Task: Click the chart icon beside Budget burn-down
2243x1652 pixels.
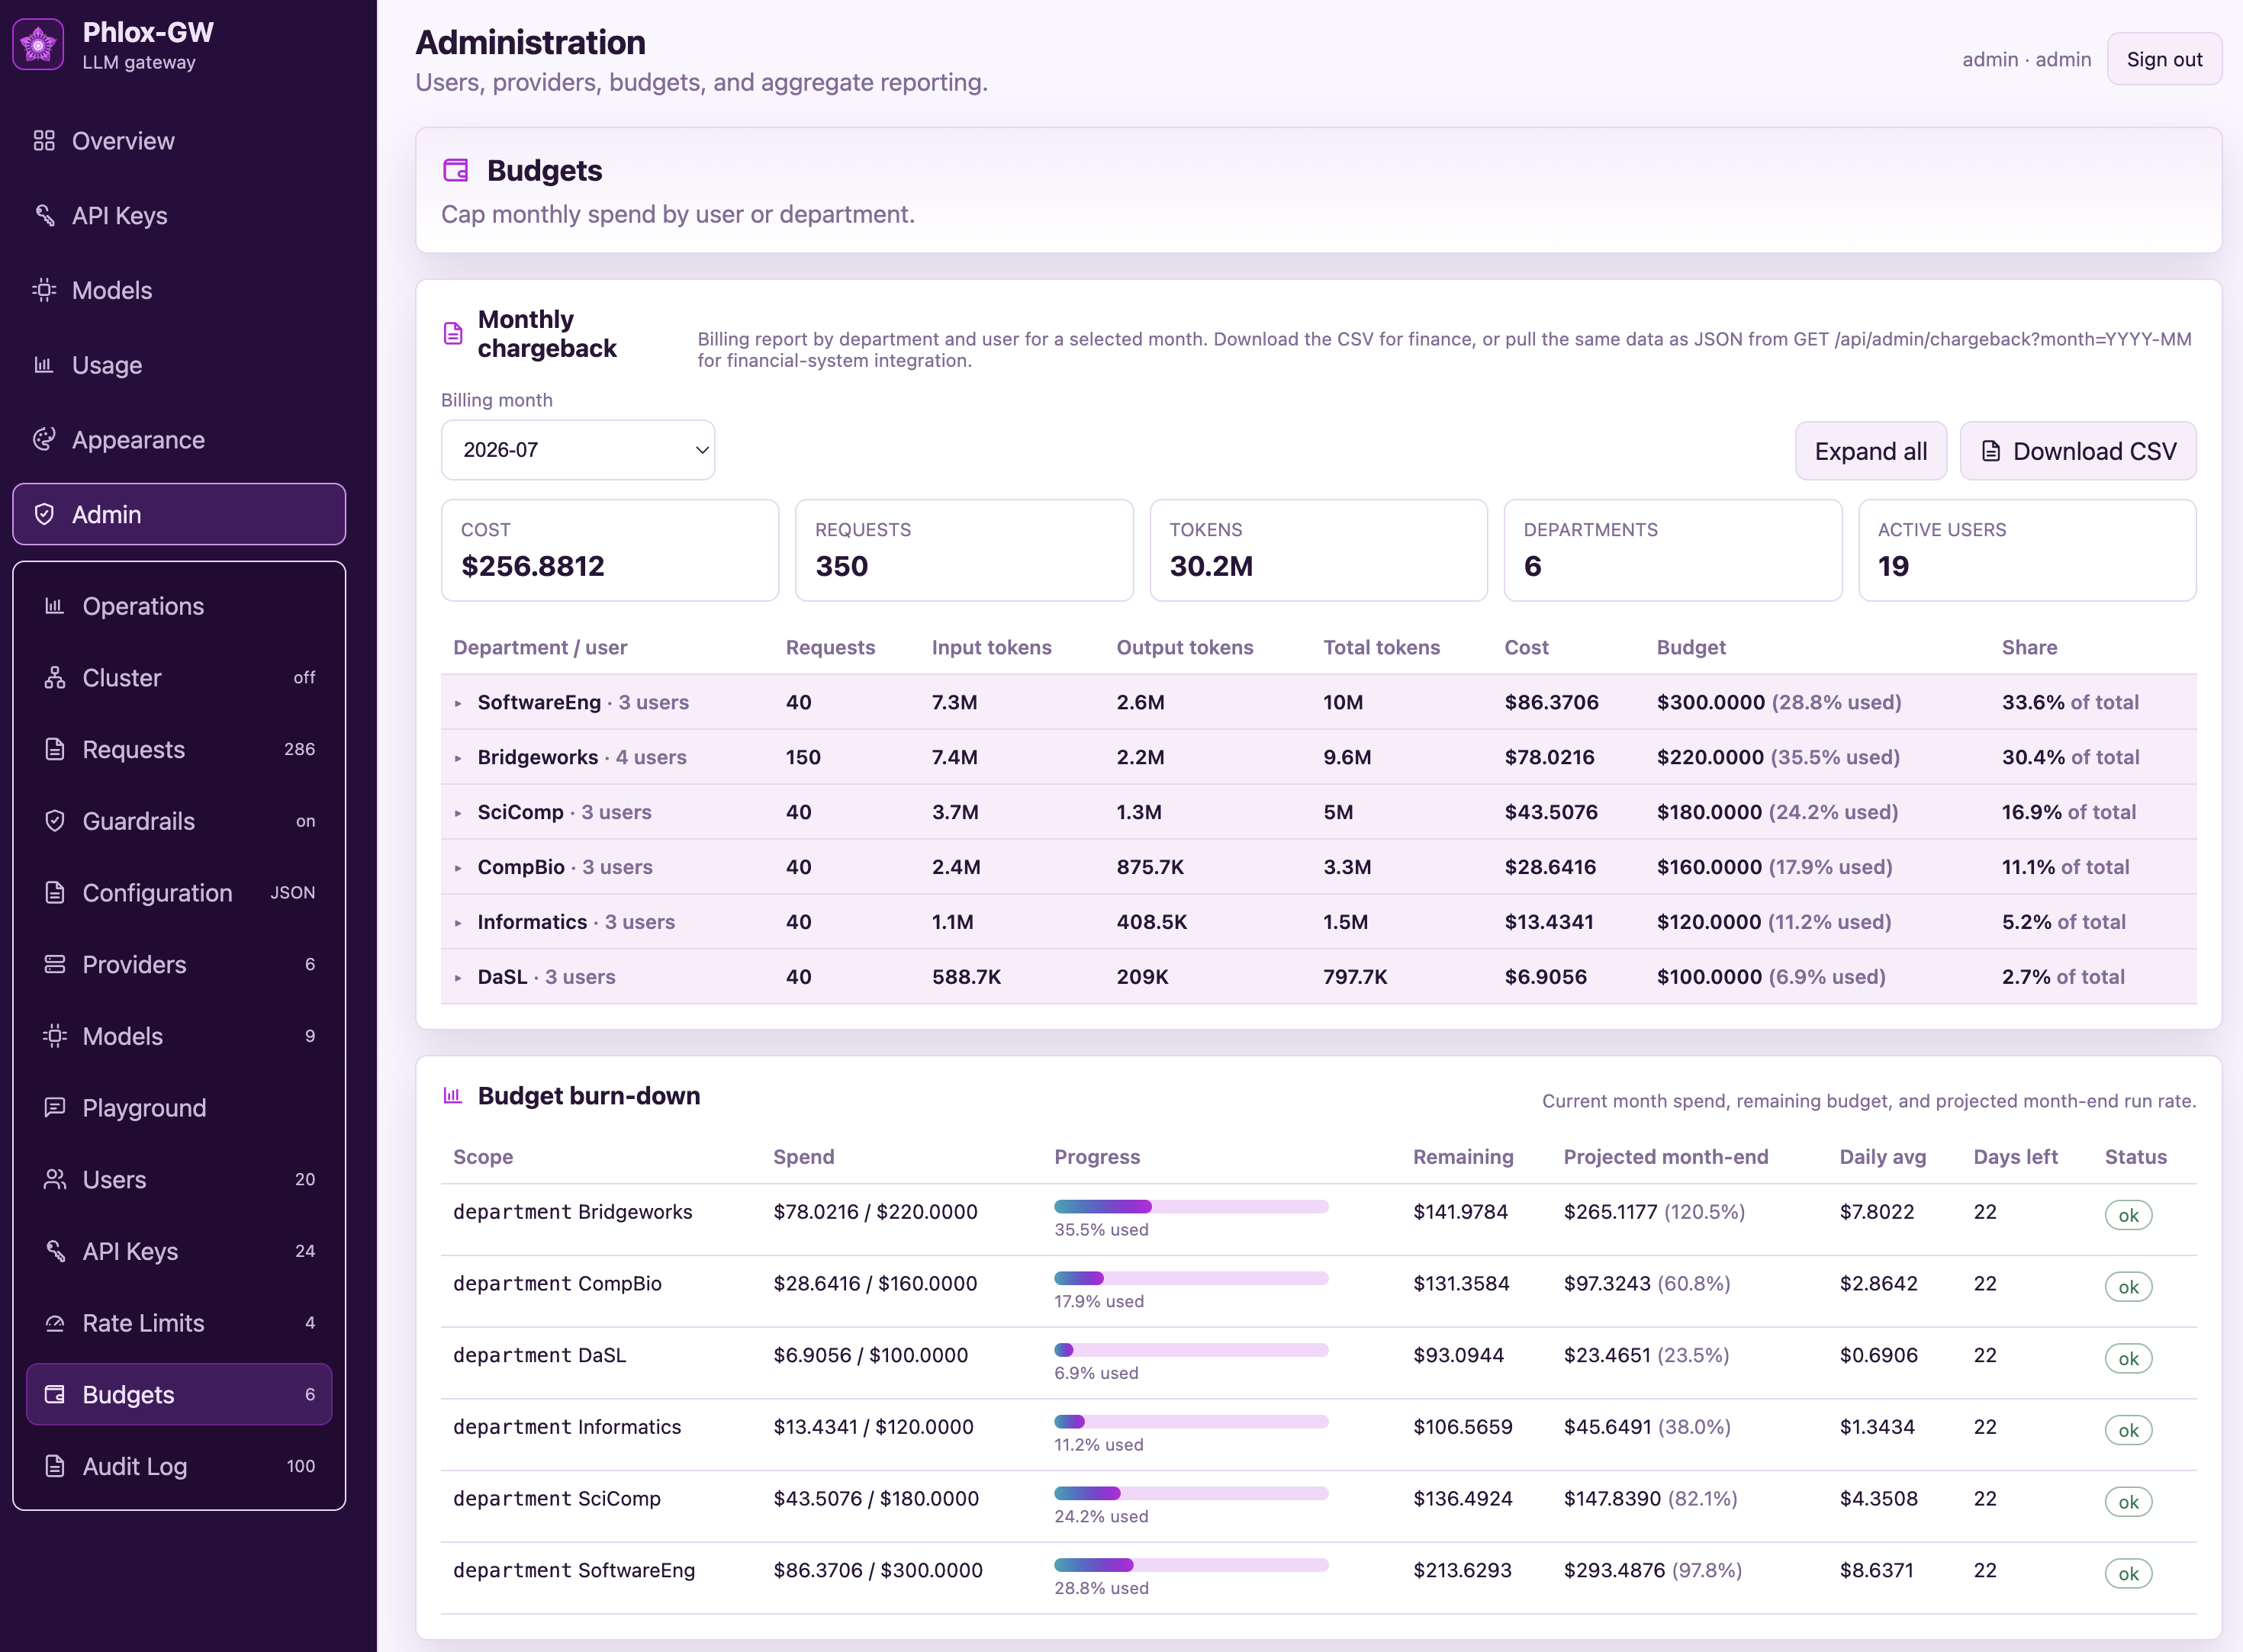Action: point(452,1096)
